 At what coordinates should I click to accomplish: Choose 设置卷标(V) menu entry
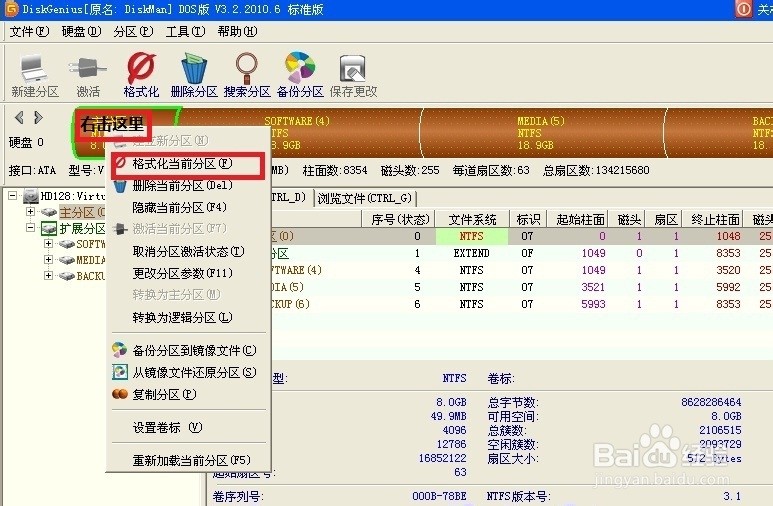tap(188, 428)
